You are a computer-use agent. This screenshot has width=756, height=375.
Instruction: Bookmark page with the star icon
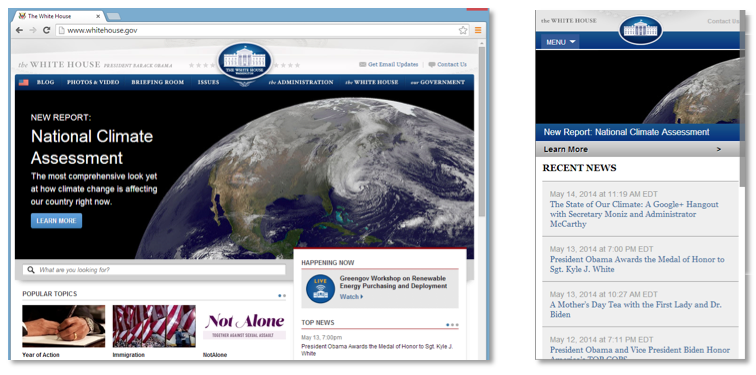[463, 30]
